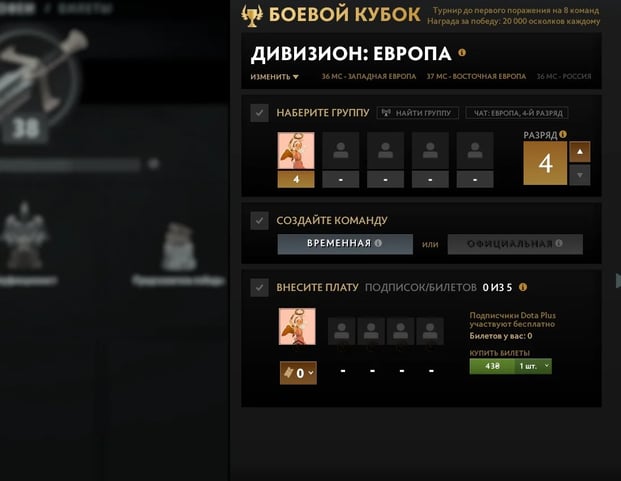
Task: Buy tickets with green 438 button
Action: pyautogui.click(x=492, y=366)
